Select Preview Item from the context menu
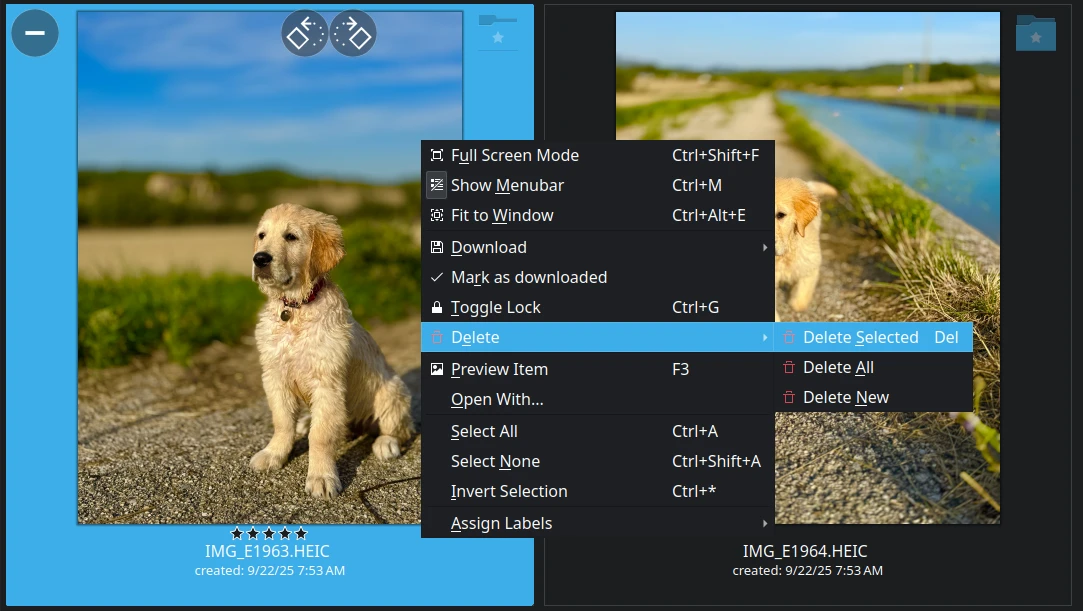The width and height of the screenshot is (1083, 611). [x=499, y=369]
